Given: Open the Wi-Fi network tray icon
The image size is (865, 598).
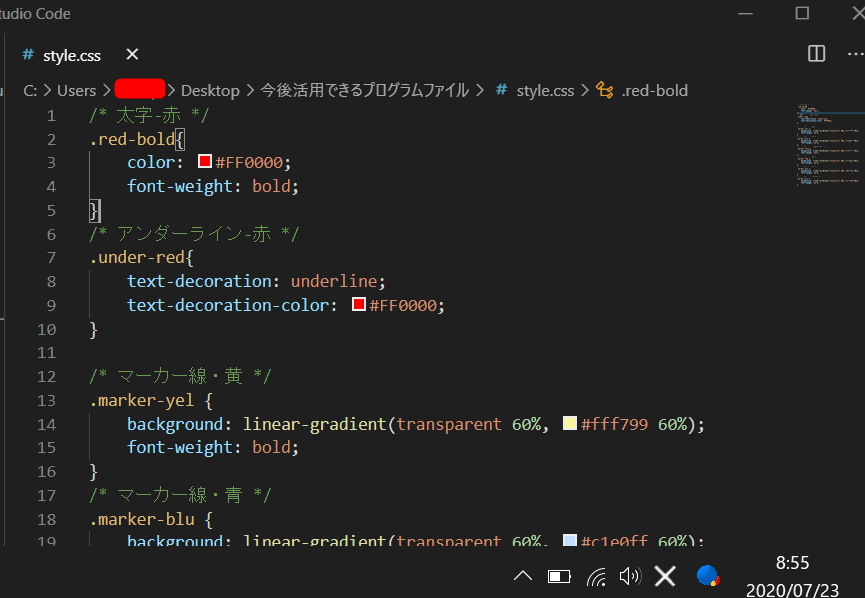Looking at the screenshot, I should [x=596, y=577].
